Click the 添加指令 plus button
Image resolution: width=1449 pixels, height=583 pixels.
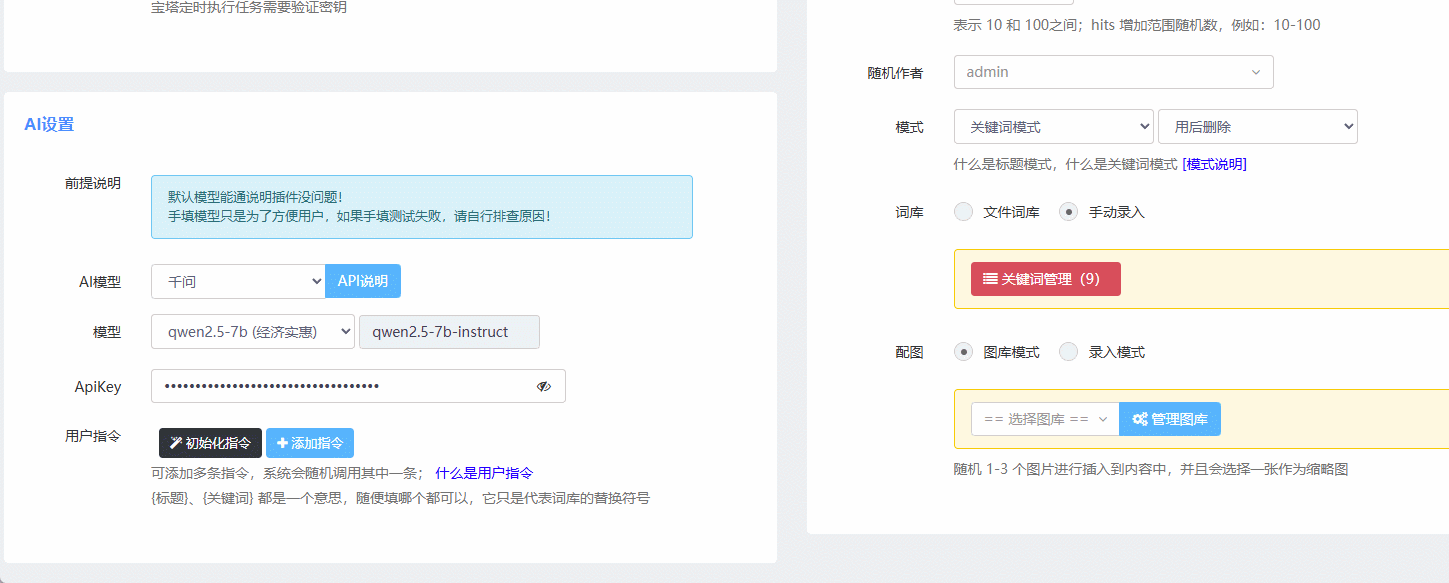310,443
